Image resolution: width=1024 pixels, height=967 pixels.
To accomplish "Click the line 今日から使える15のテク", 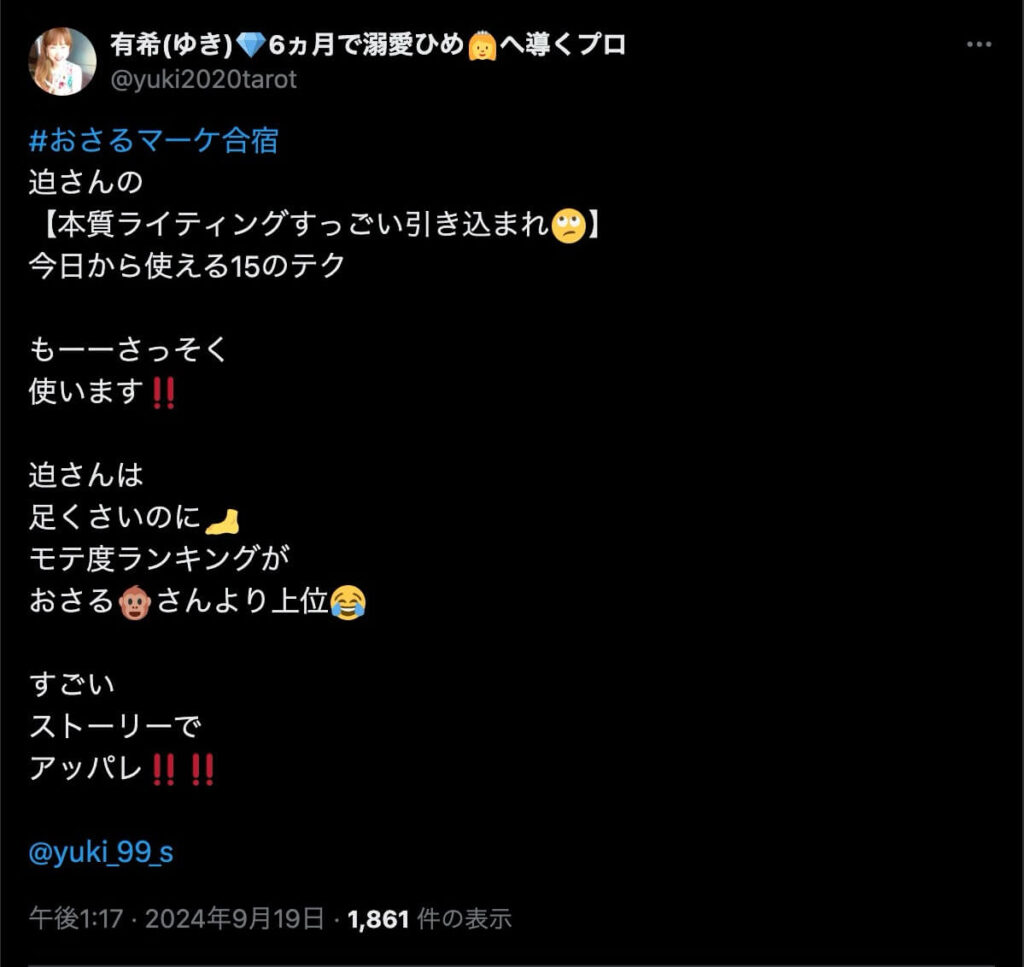I will 187,266.
